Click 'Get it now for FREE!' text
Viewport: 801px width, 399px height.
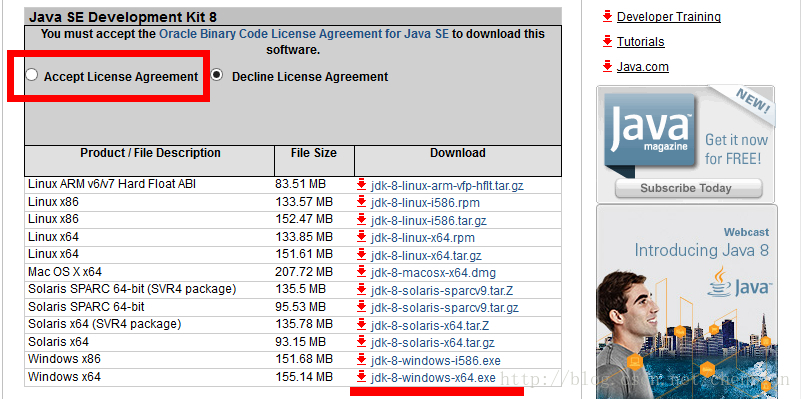(x=736, y=149)
